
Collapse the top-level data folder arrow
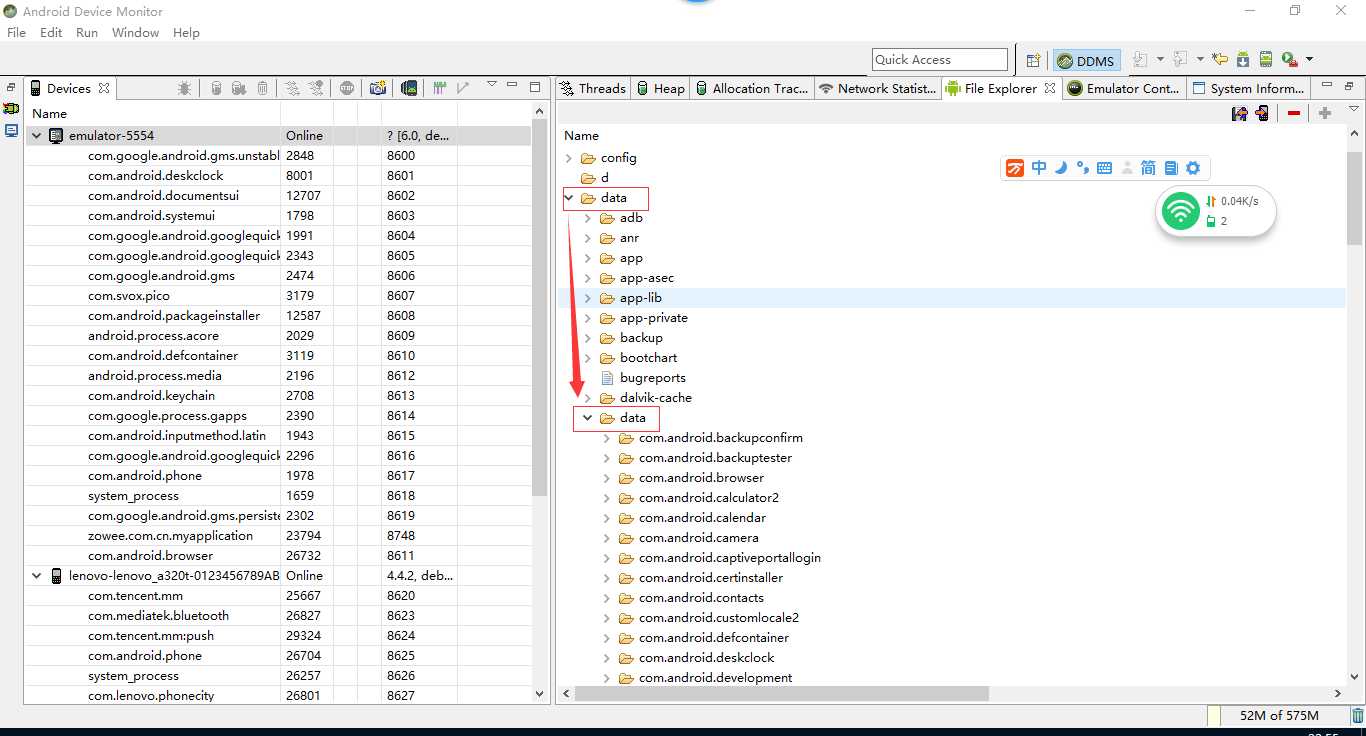click(x=568, y=198)
